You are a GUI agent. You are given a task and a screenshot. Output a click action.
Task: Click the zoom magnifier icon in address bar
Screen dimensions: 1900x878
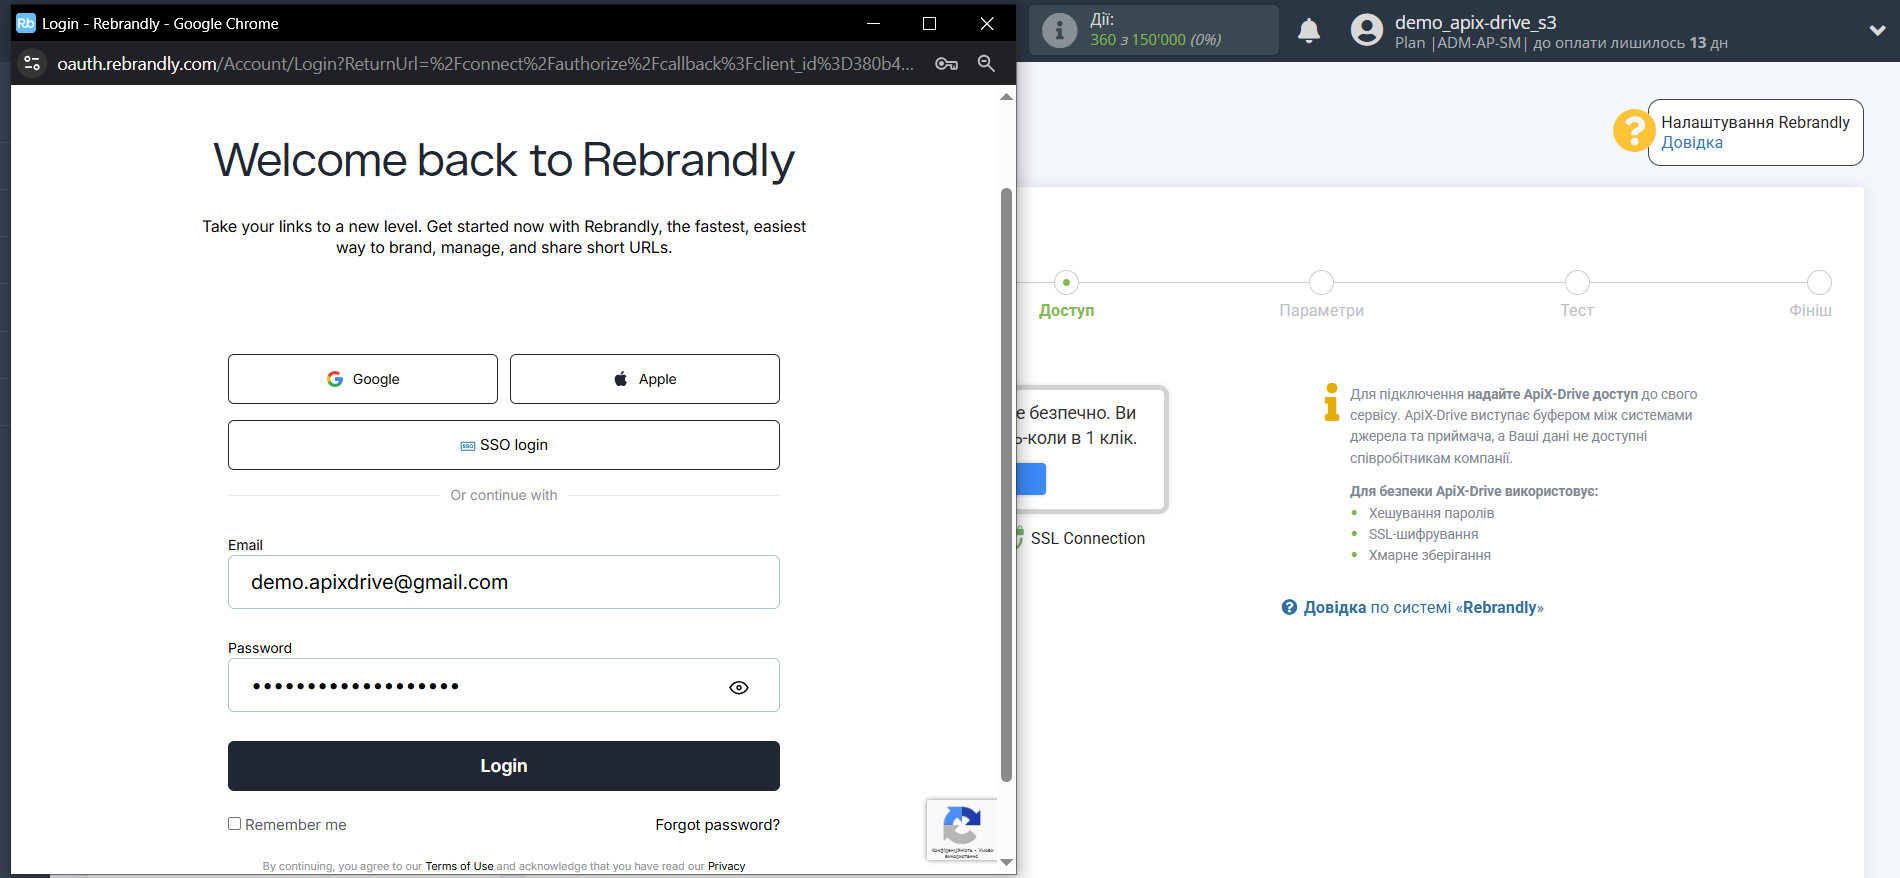986,63
